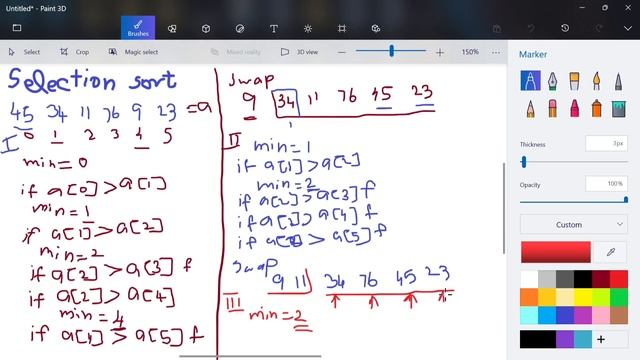Select the Marker brush

click(x=530, y=80)
